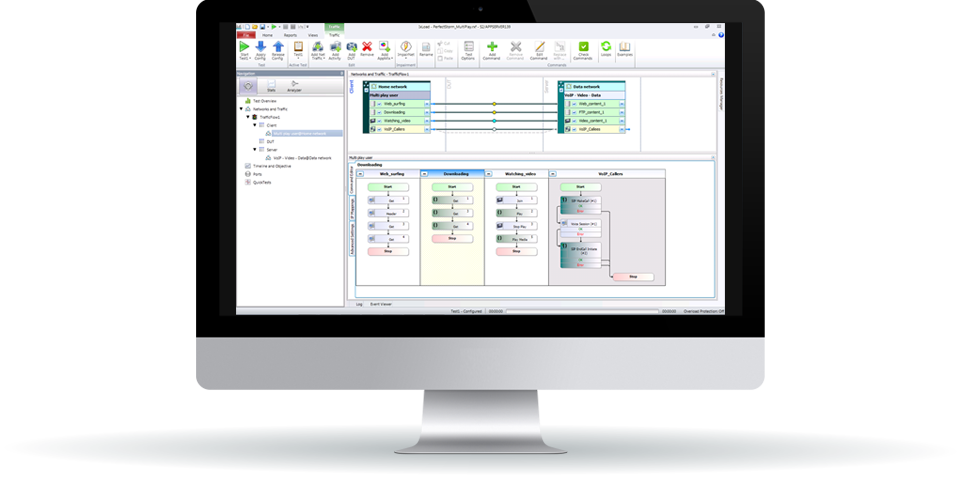
Task: Collapse the Networks and Traffic tree node
Action: tap(241, 108)
